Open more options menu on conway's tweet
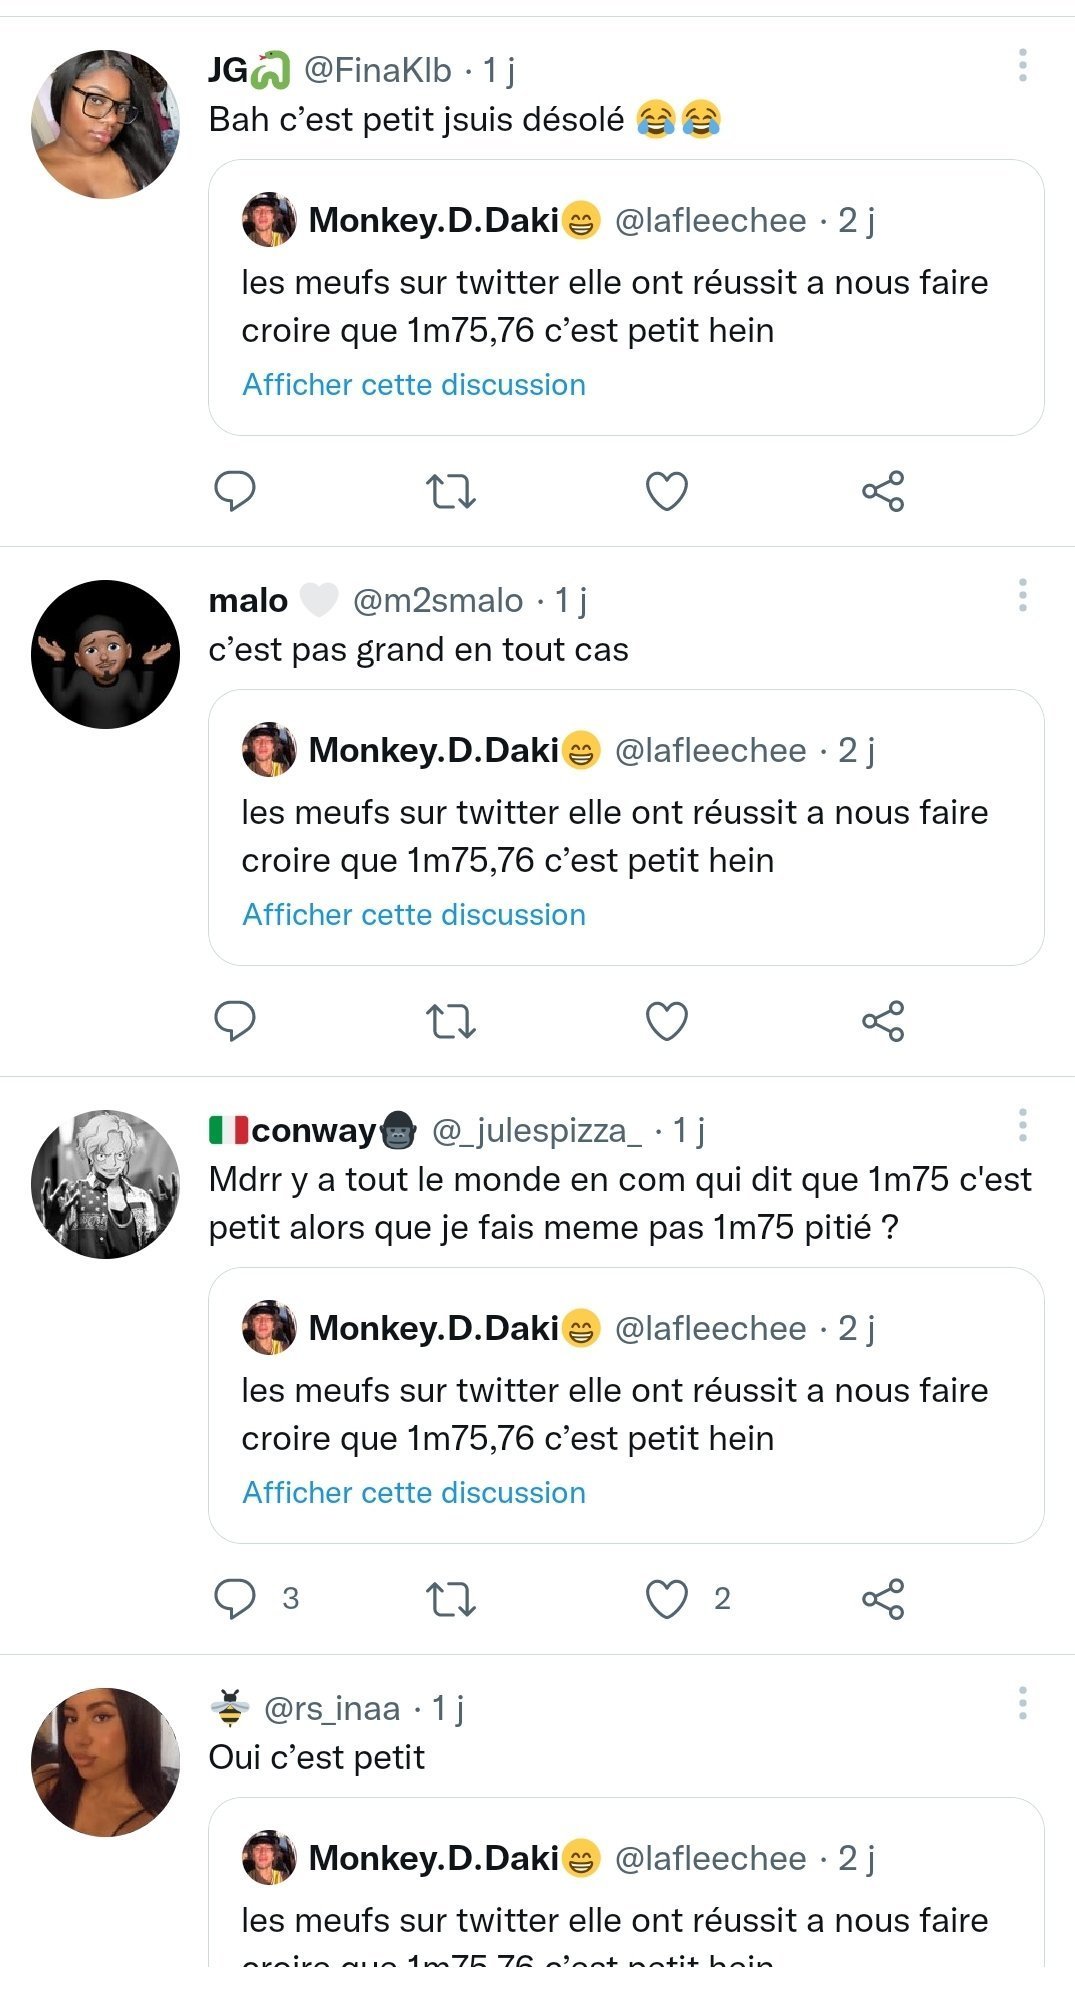Screen dimensions: 1075x1994 point(1022,1125)
